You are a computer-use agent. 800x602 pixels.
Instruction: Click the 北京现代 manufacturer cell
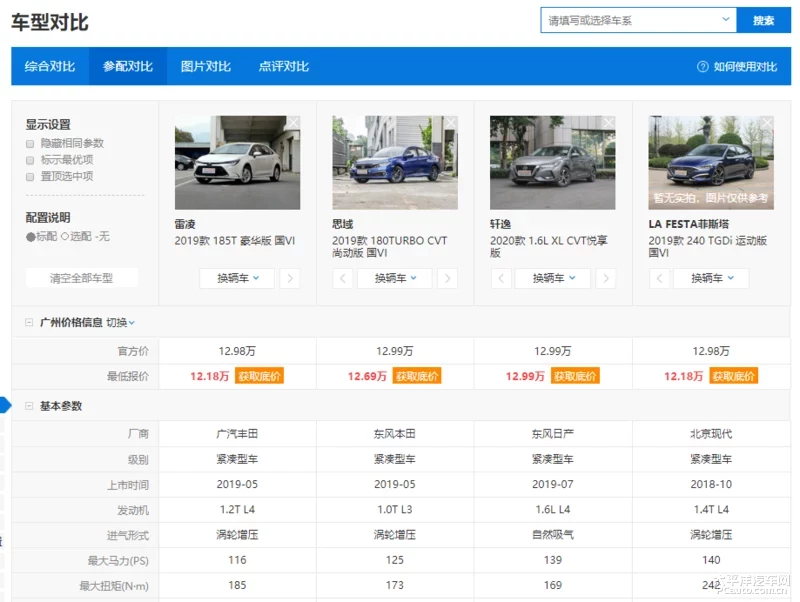[711, 434]
